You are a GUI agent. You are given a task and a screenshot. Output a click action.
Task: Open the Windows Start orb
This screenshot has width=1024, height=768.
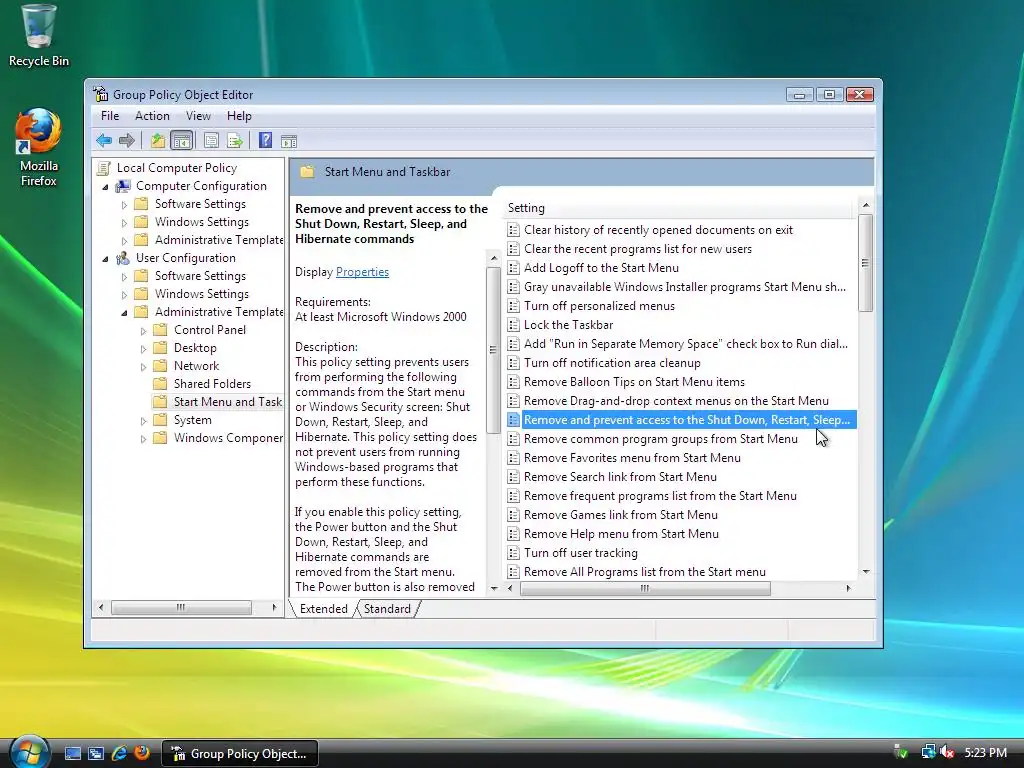click(x=29, y=752)
